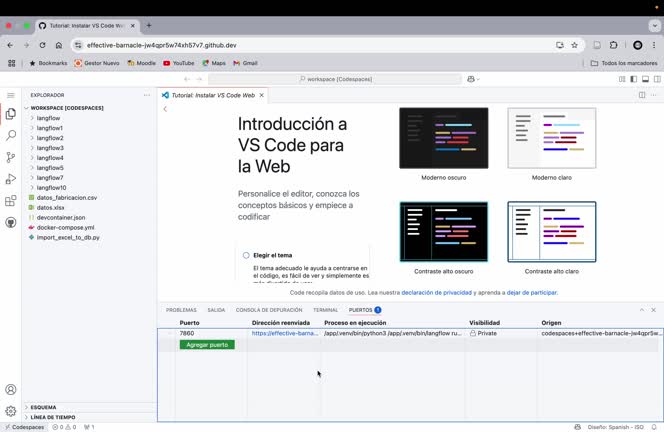Click the browser address bar URL
The height and width of the screenshot is (432, 664).
click(161, 45)
